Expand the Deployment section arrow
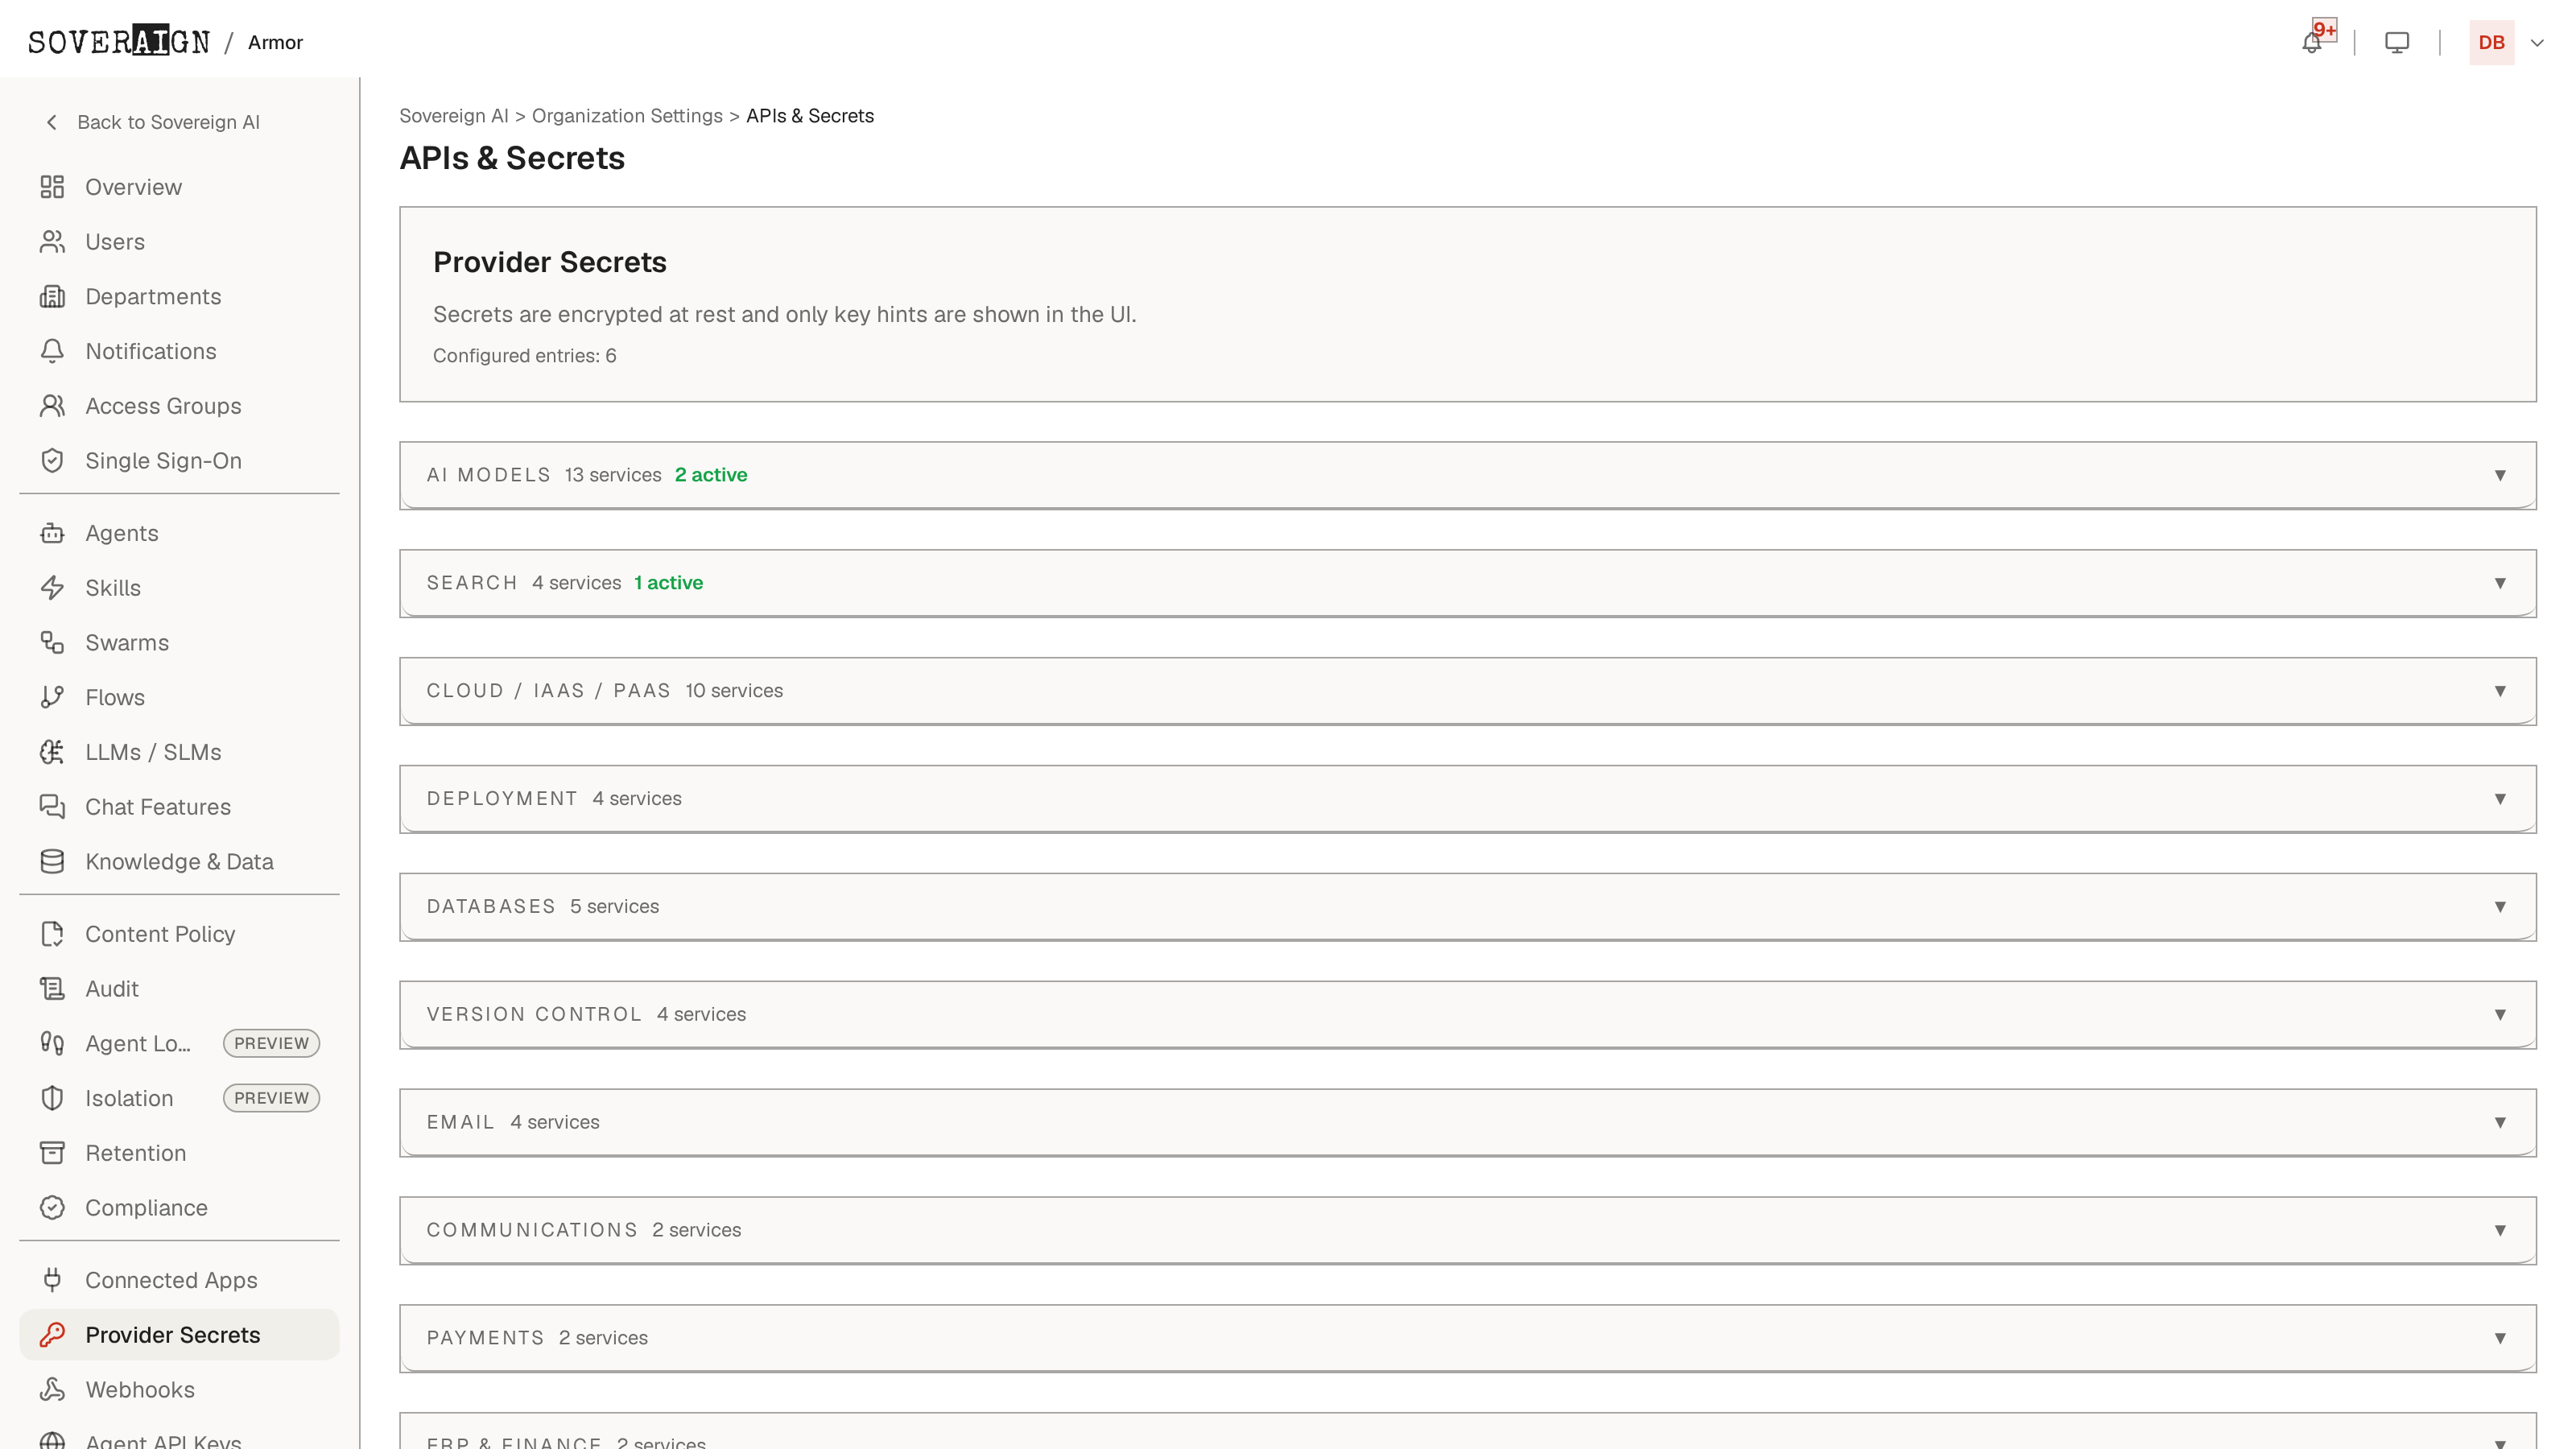This screenshot has width=2576, height=1449. (2500, 799)
